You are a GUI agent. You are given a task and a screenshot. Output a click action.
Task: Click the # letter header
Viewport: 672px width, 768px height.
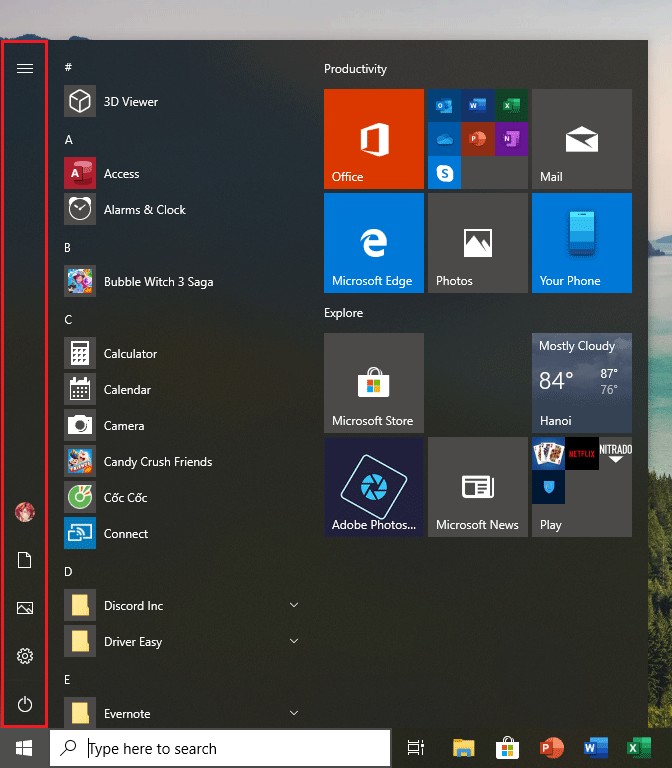pos(68,67)
